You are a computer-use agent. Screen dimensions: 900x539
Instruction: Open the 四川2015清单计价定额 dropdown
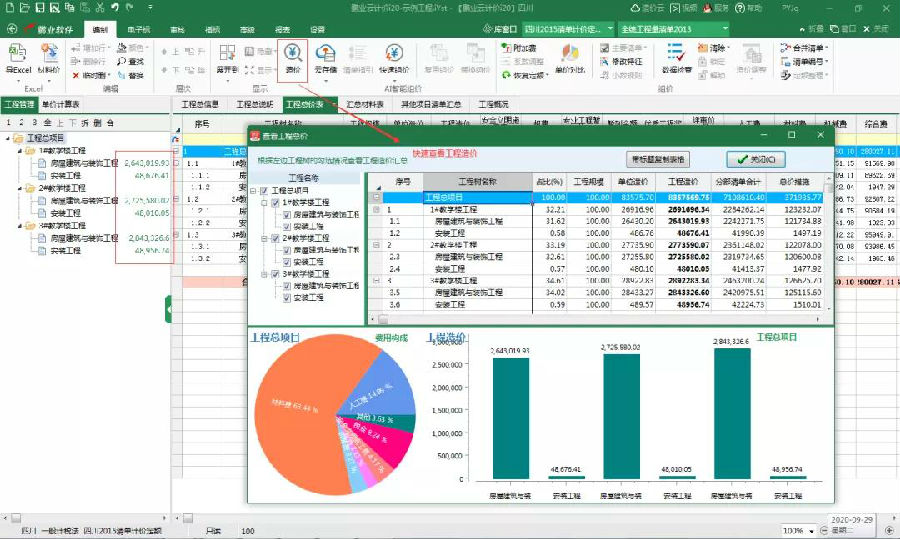[609, 30]
